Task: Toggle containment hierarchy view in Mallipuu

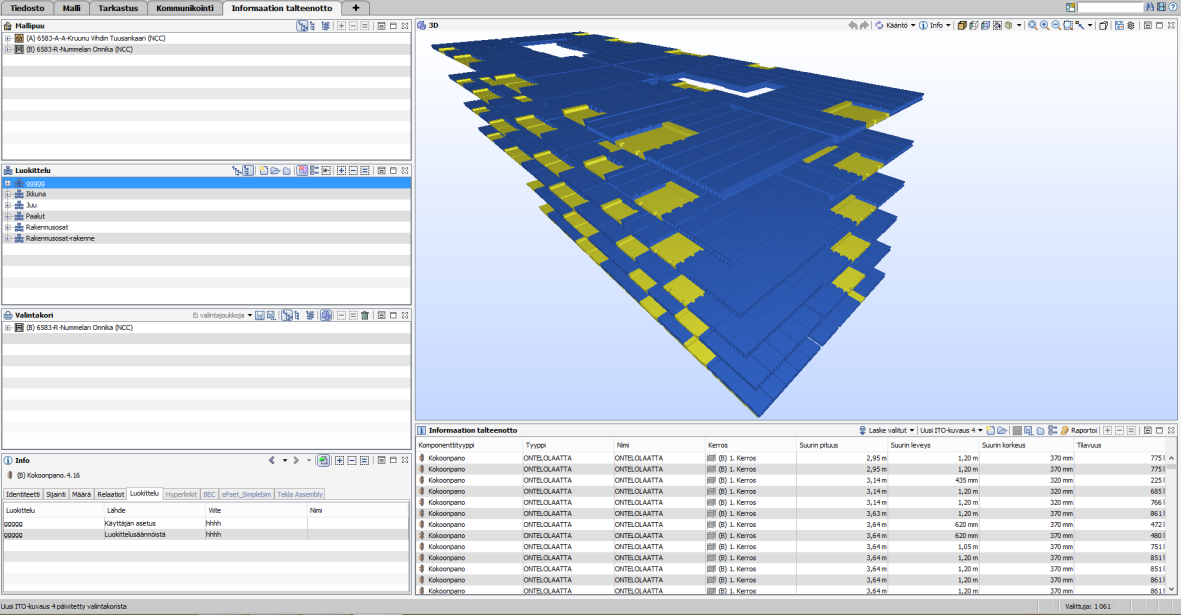Action: coord(302,26)
